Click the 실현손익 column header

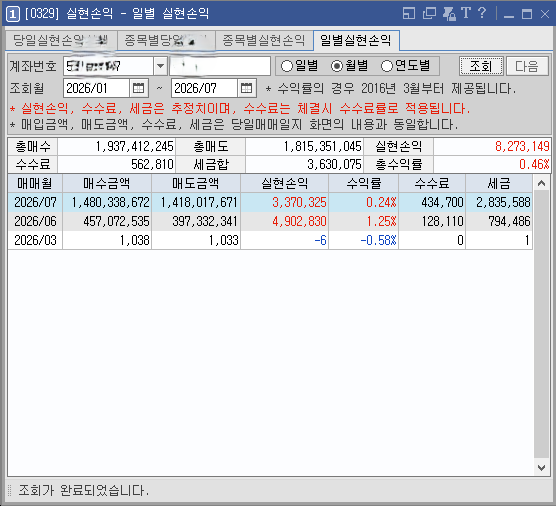coord(284,183)
